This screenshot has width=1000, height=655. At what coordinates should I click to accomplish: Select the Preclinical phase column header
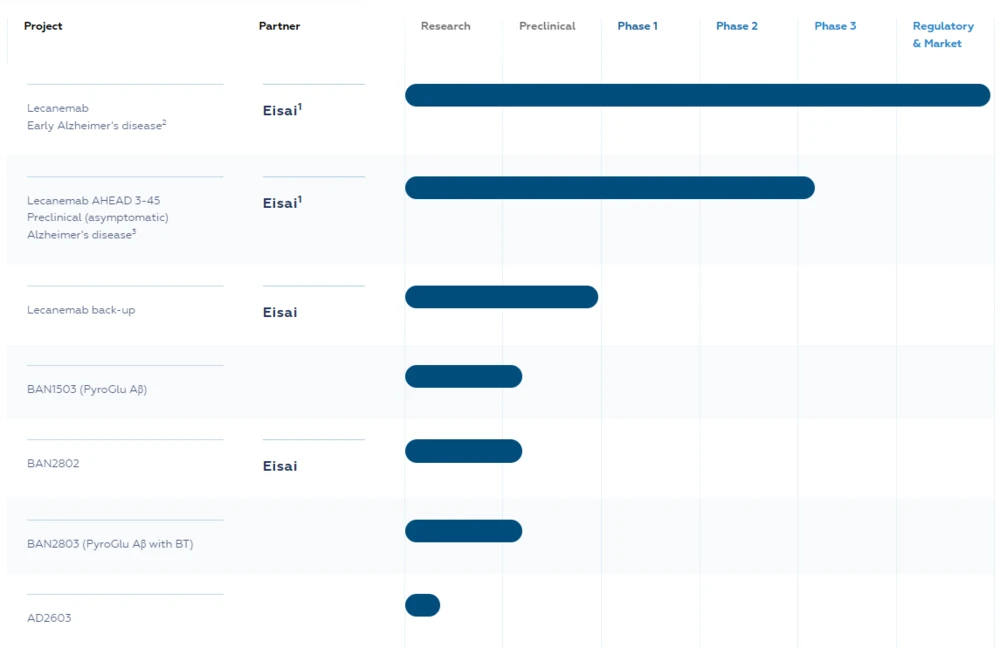(x=547, y=26)
